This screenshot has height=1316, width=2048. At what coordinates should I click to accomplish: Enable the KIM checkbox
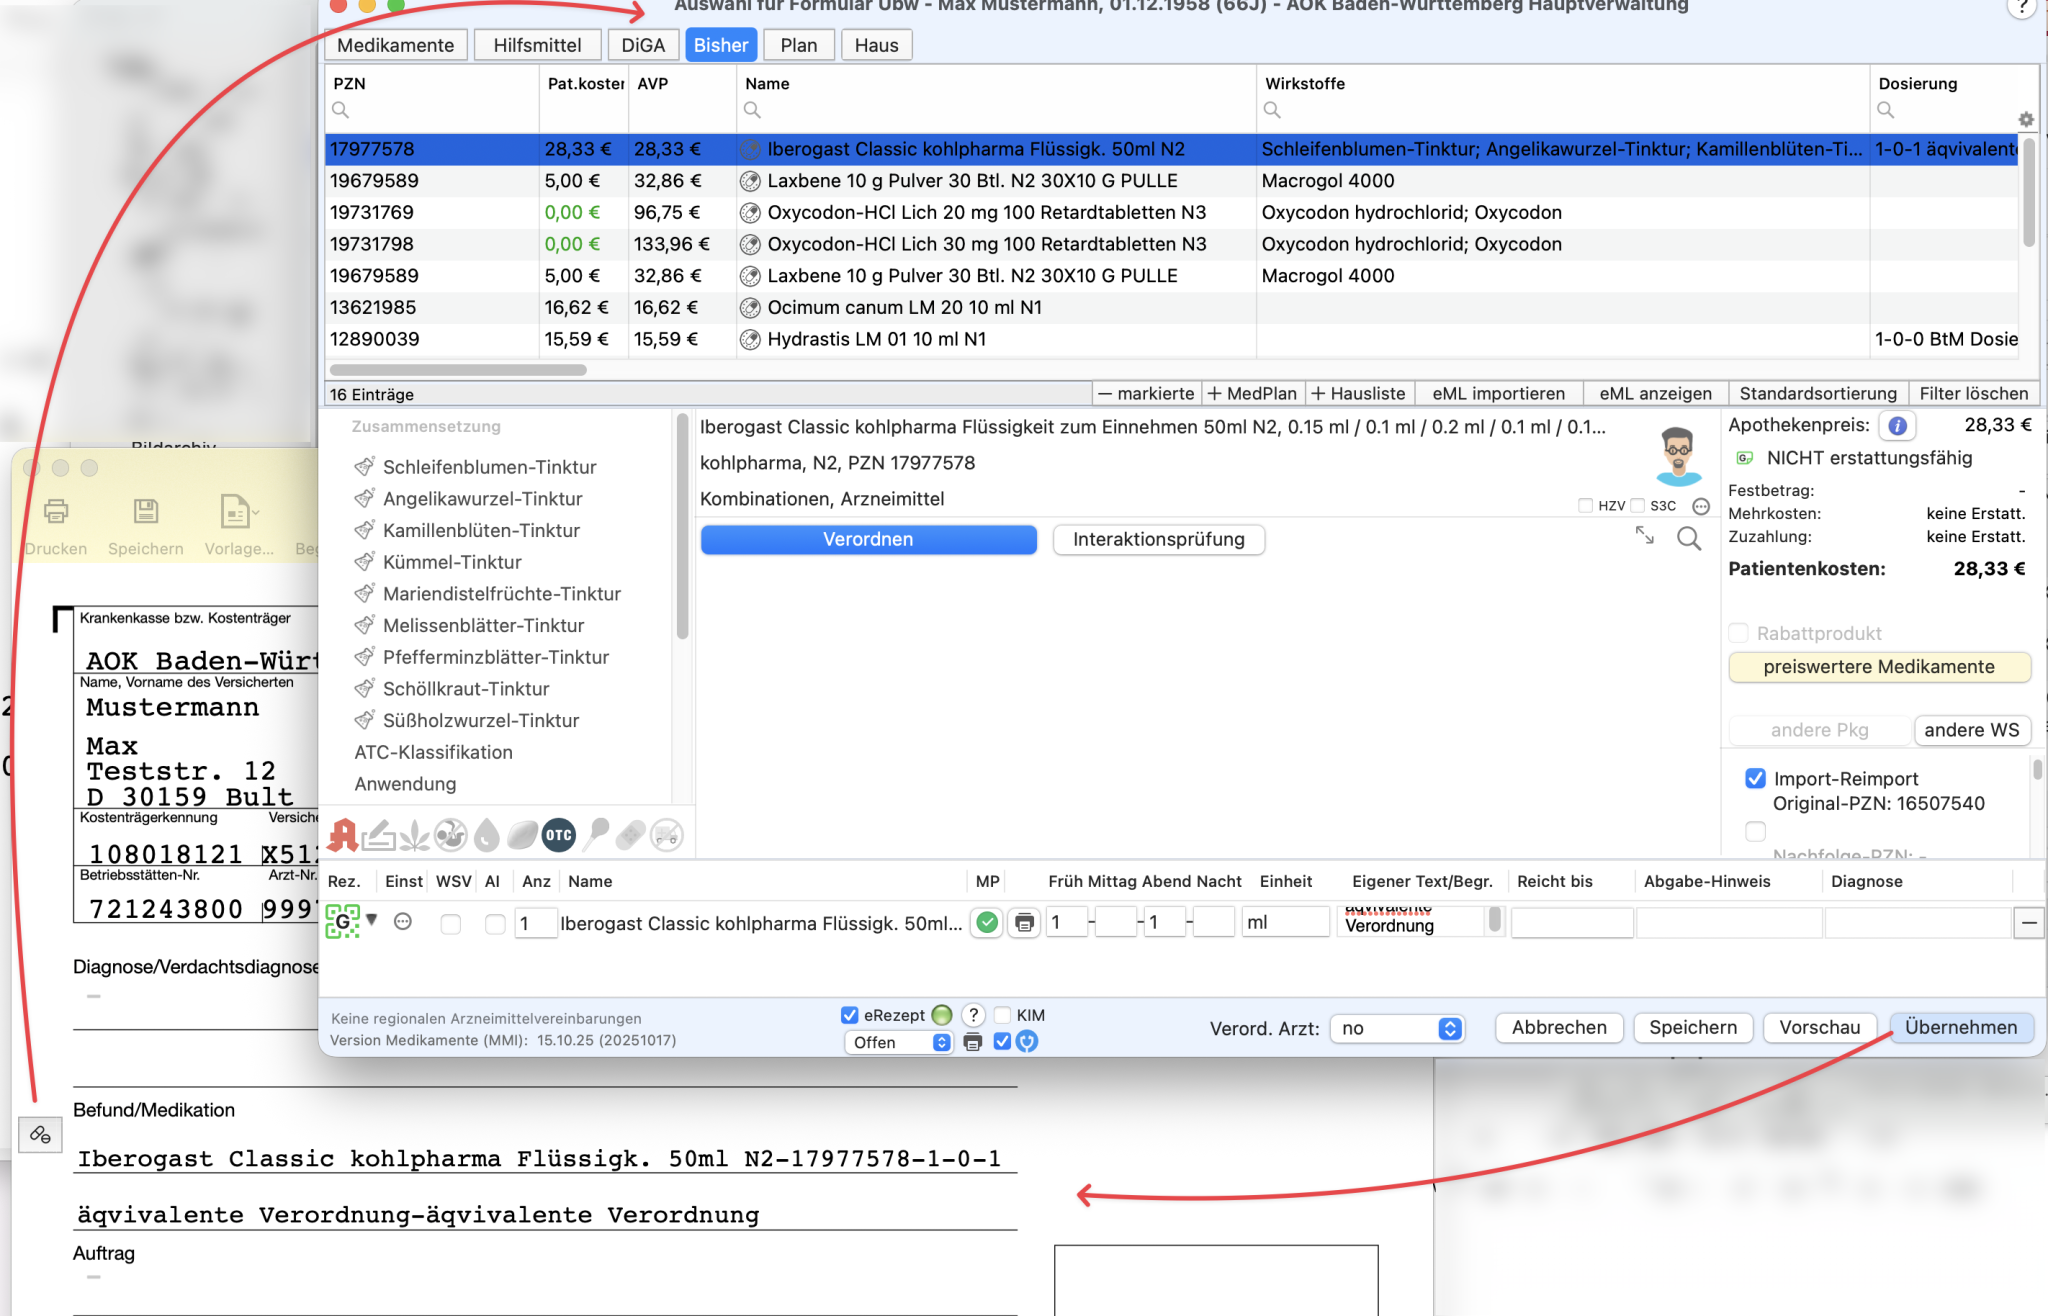tap(1001, 1014)
